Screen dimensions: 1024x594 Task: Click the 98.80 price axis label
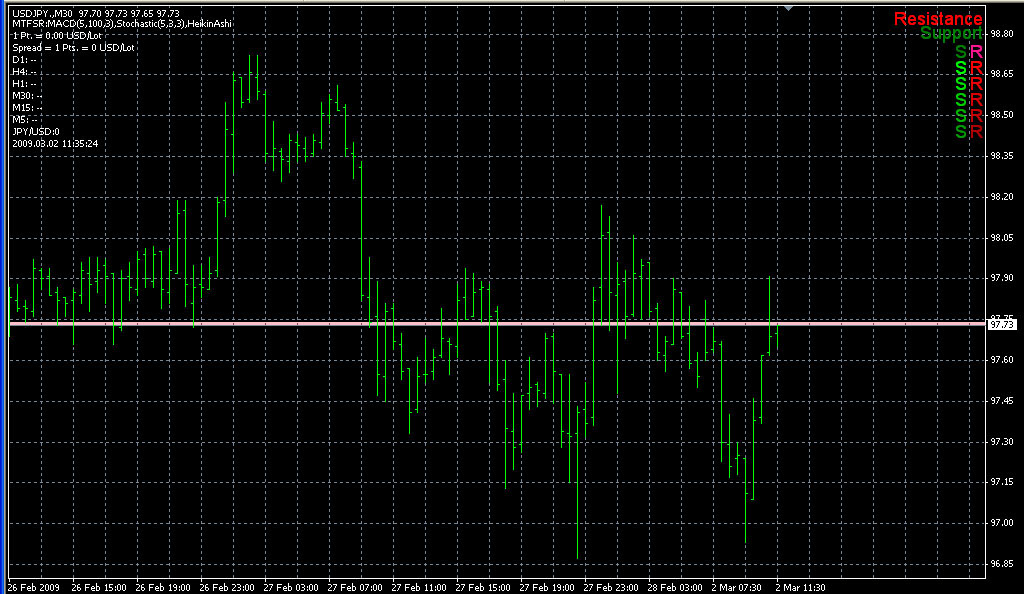[x=1001, y=33]
